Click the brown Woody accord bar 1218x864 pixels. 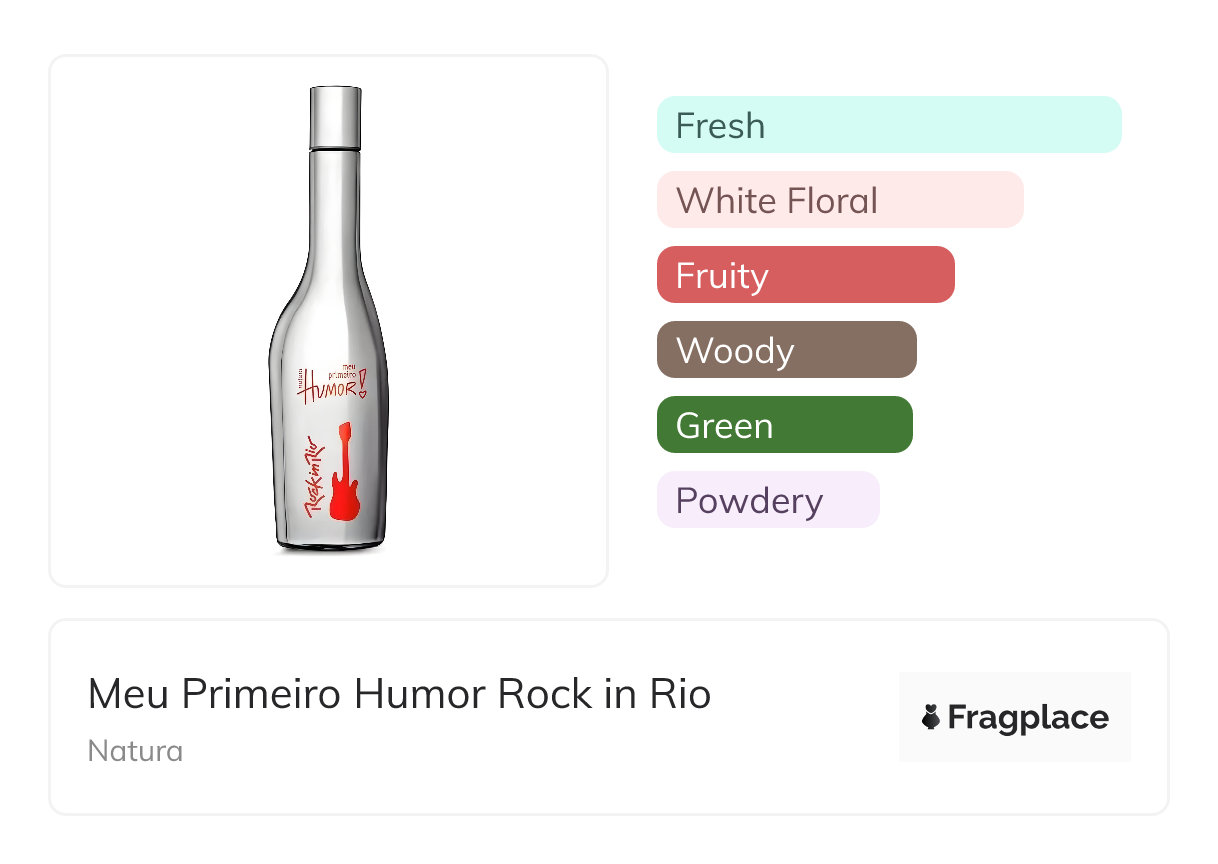786,350
